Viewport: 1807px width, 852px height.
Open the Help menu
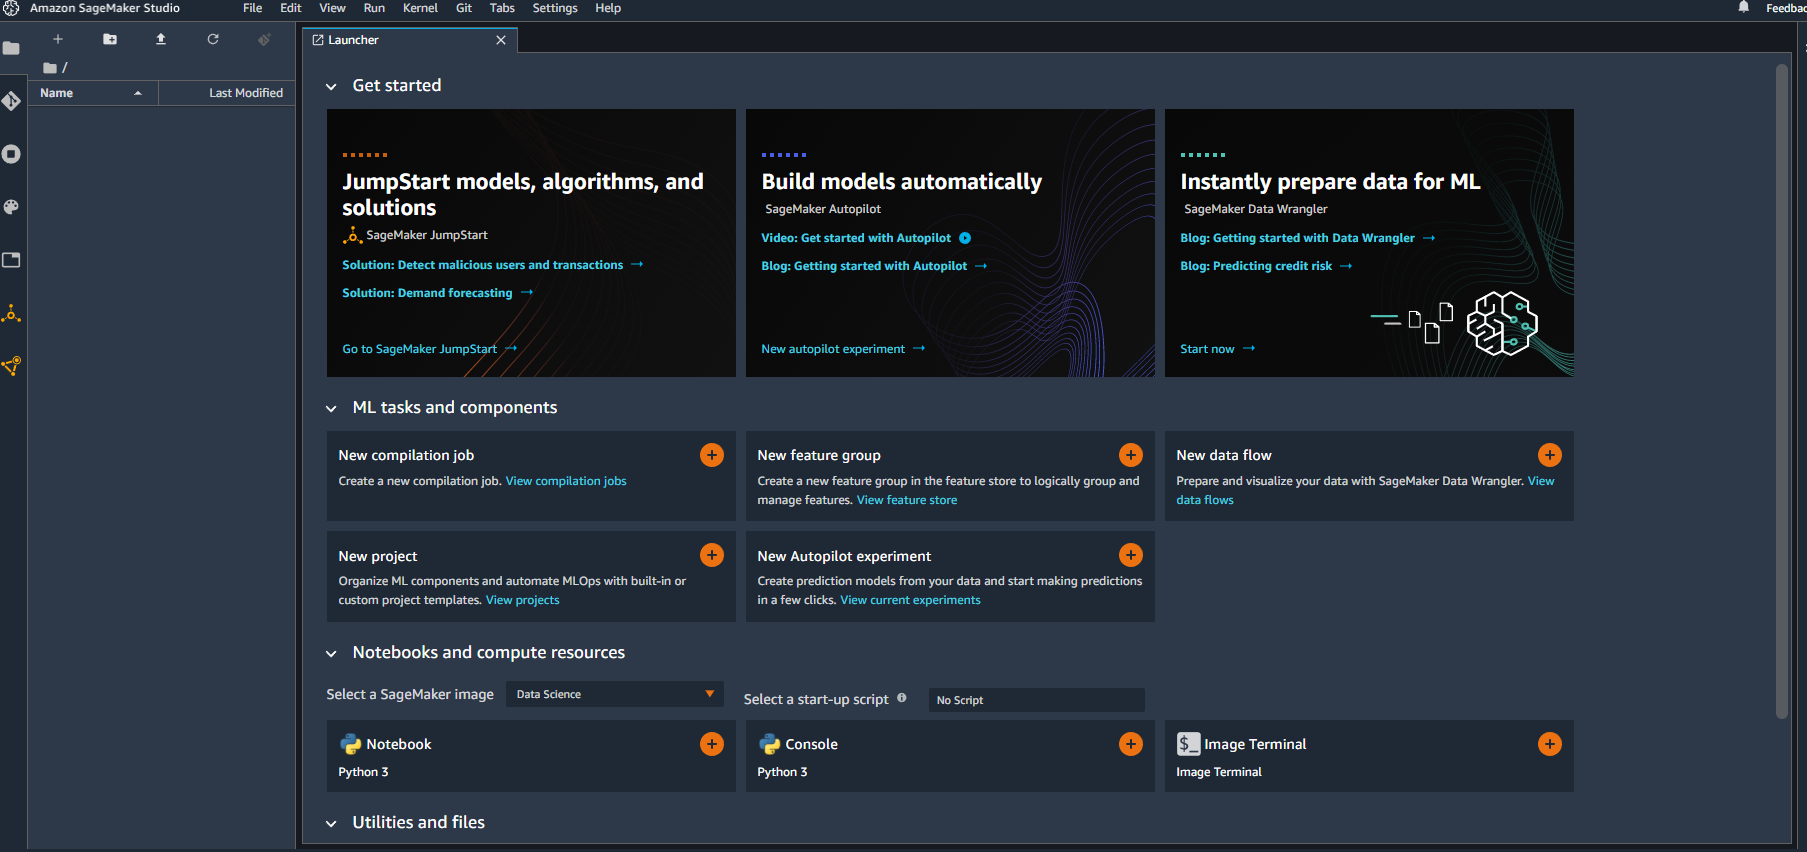(x=608, y=8)
